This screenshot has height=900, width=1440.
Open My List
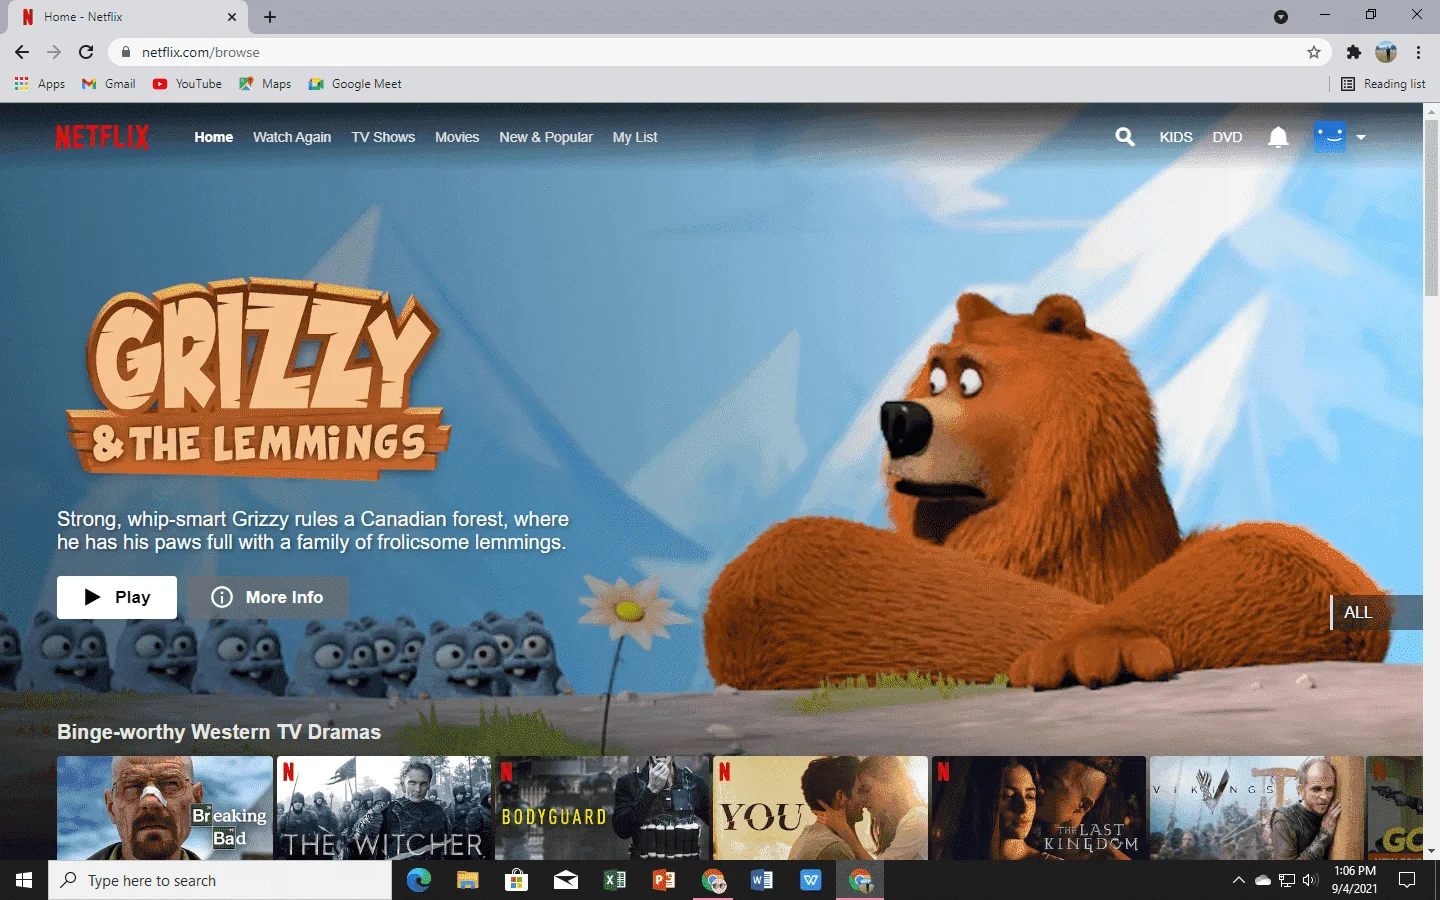coord(635,137)
